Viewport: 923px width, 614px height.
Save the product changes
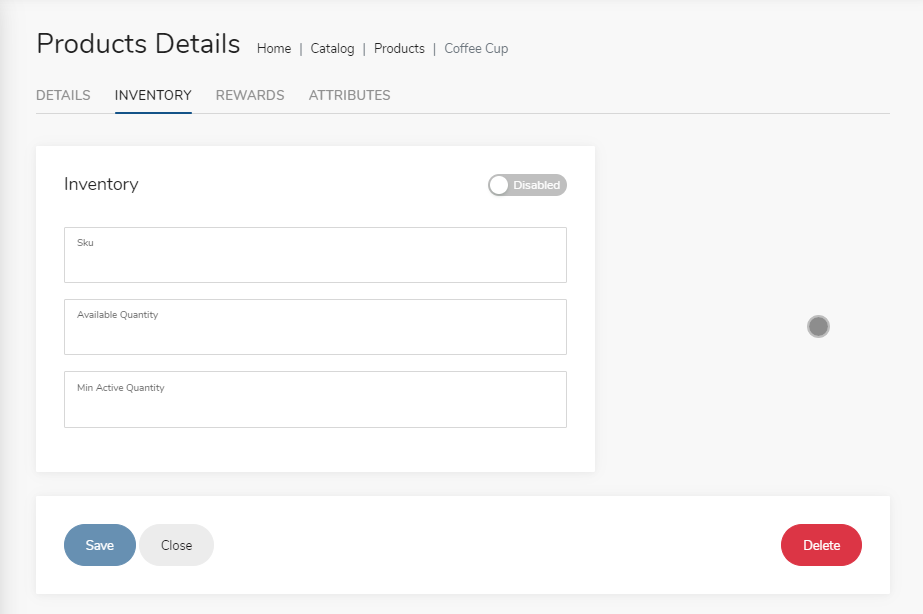tap(99, 545)
